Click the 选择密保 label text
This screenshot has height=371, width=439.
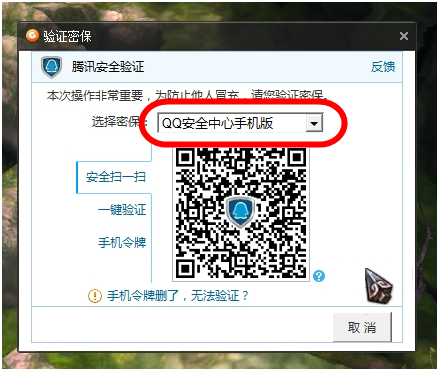coord(119,122)
